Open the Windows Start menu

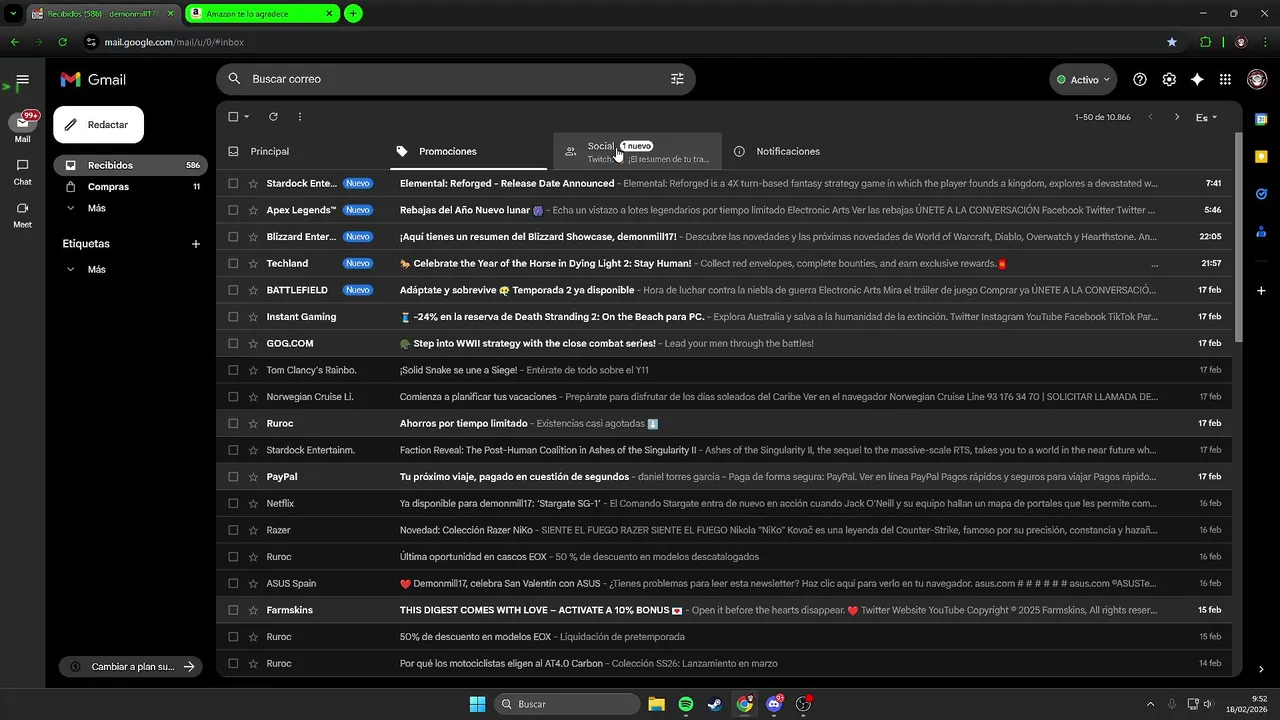477,704
